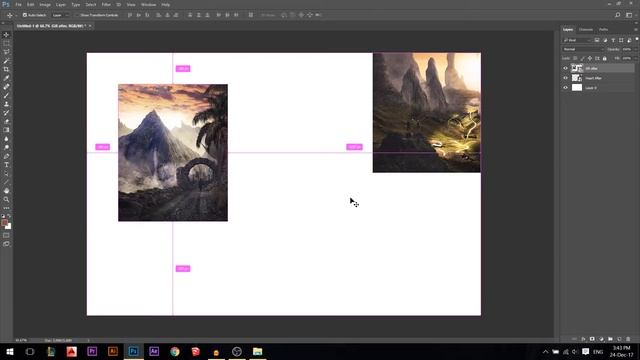Click the search magnifier in options bar
Viewport: 640px width, 360px height.
coord(618,15)
